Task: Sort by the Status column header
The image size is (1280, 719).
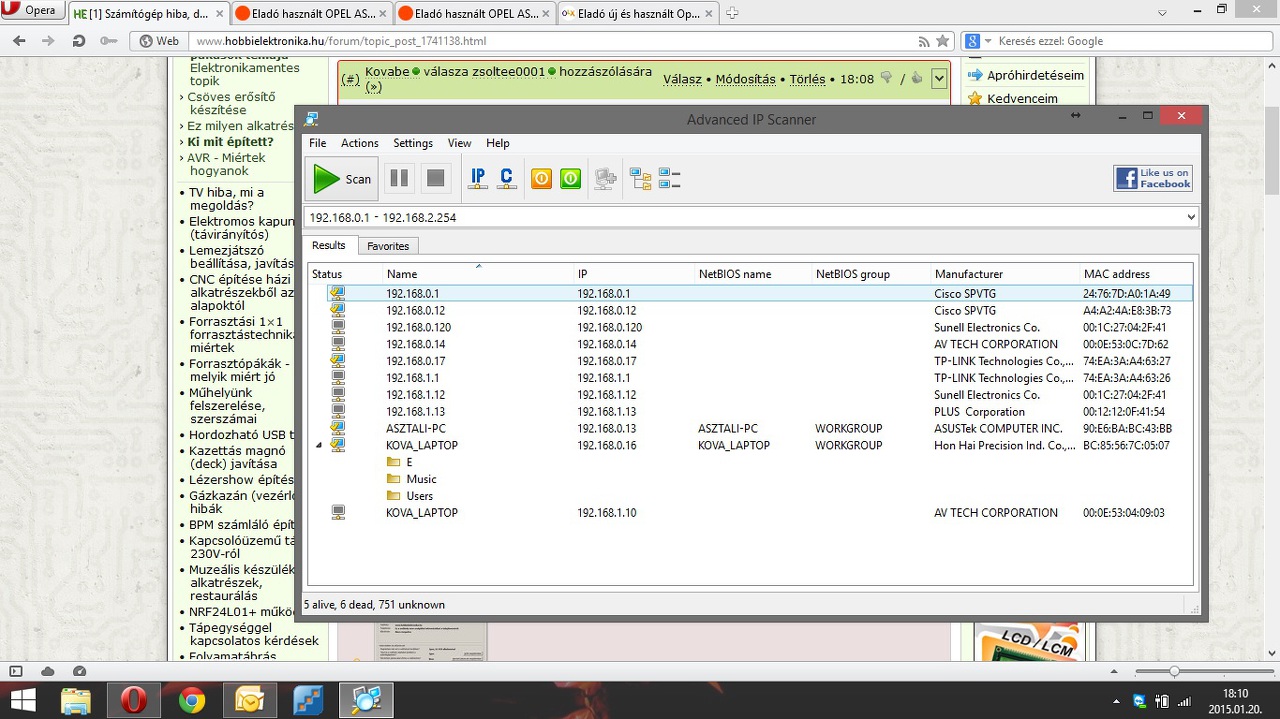Action: pyautogui.click(x=345, y=274)
